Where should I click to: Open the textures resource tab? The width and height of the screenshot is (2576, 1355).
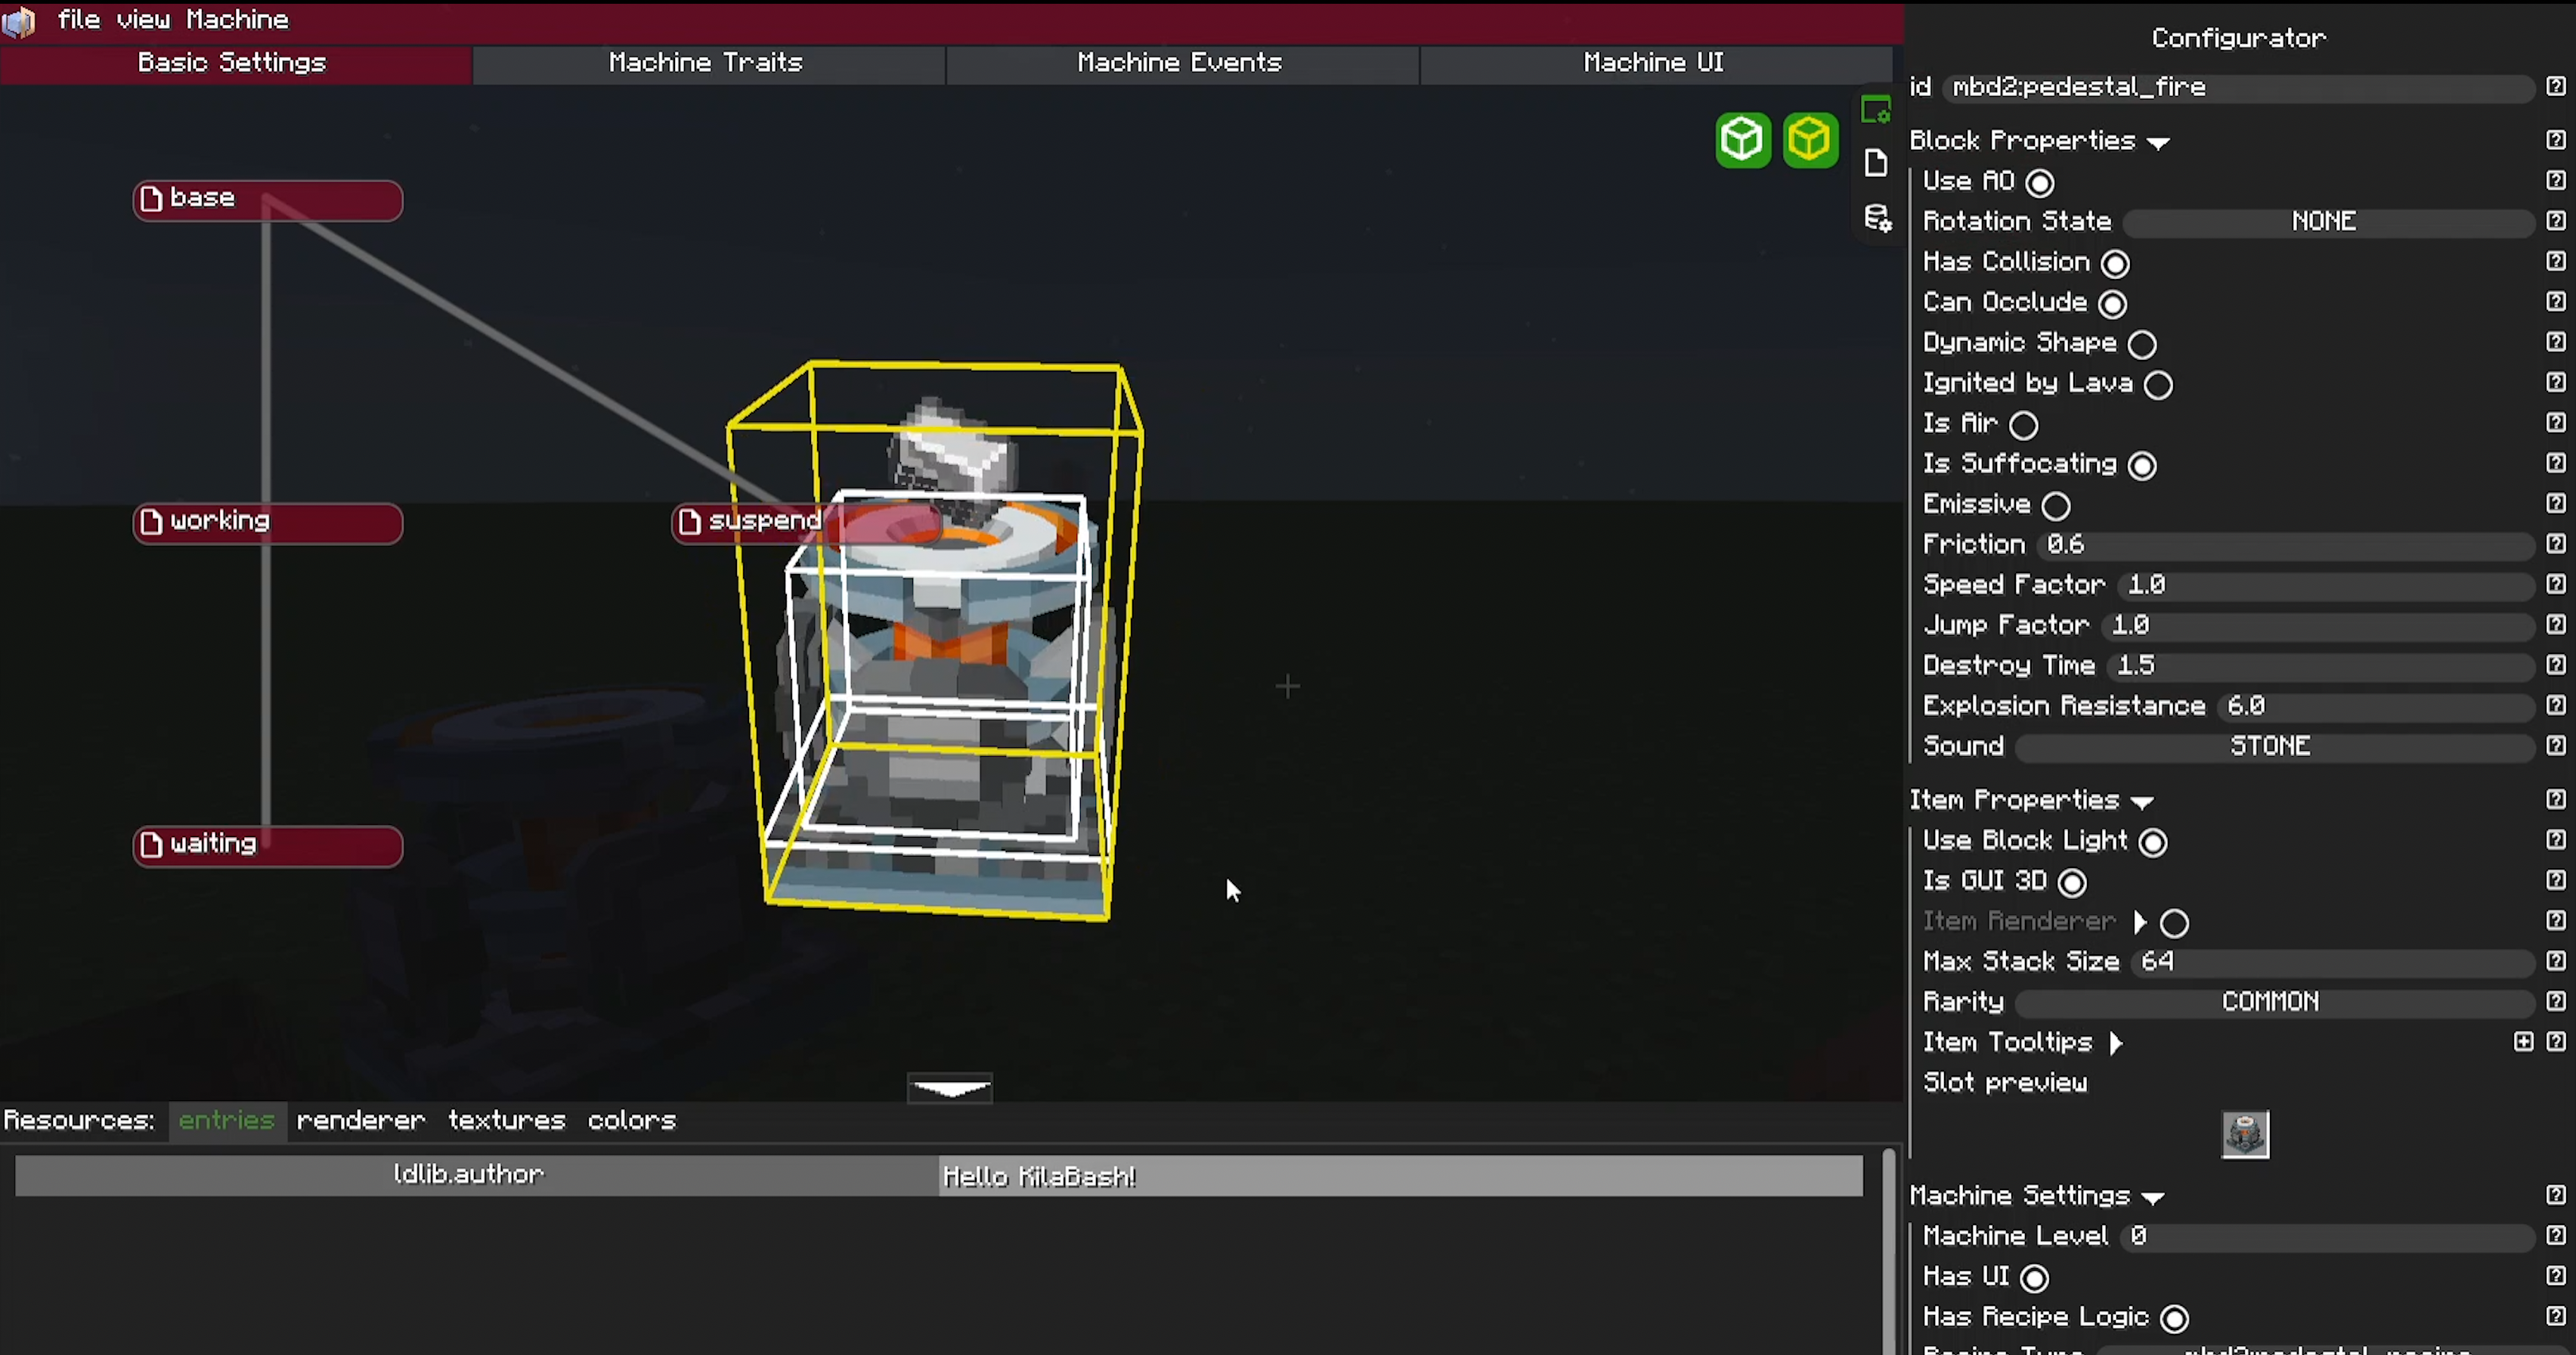(506, 1121)
